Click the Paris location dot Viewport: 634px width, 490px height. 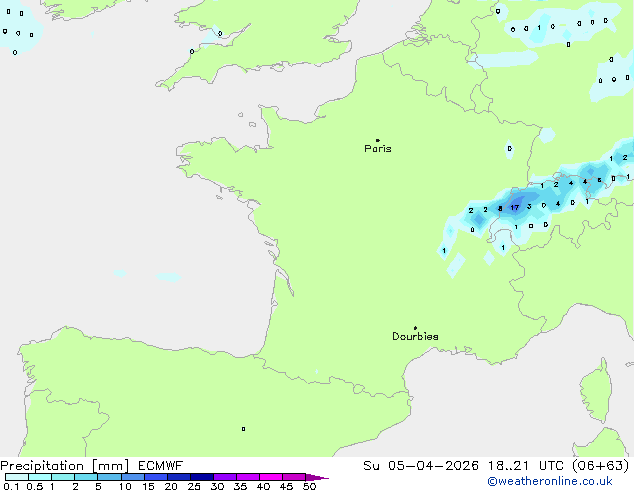tap(378, 140)
